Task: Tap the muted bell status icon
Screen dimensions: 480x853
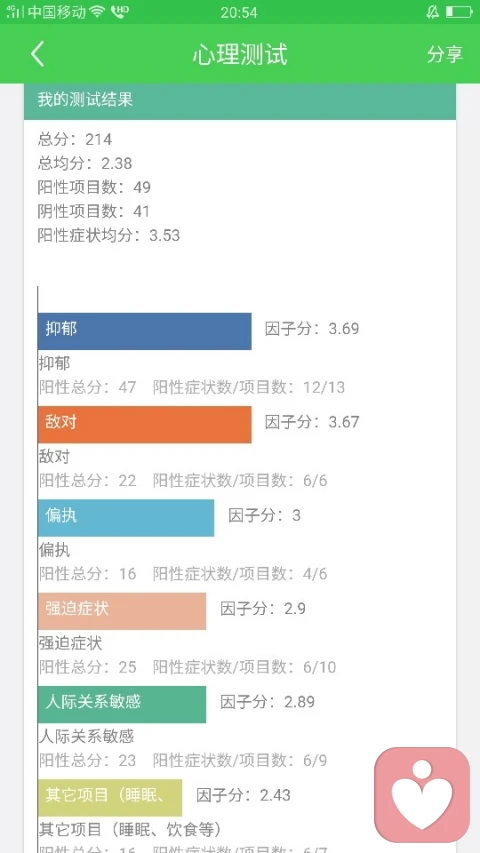Action: coord(433,12)
